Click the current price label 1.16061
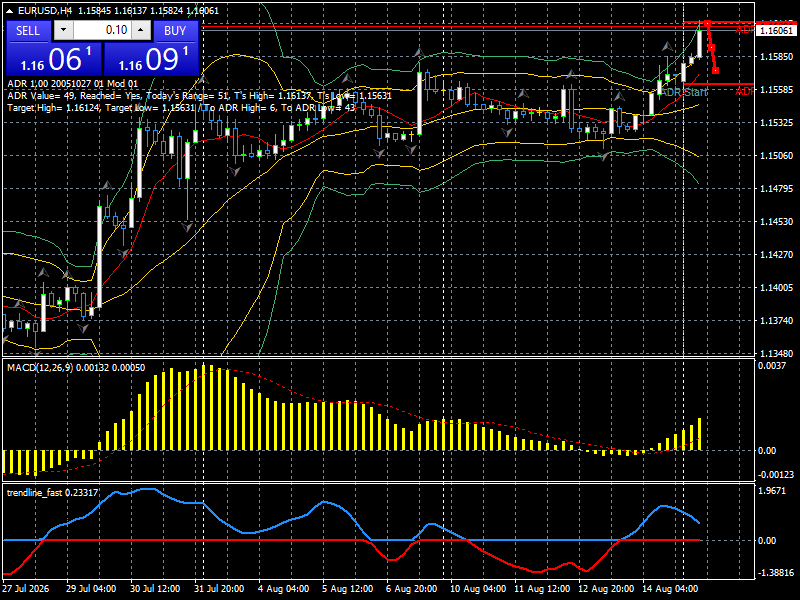 click(776, 31)
